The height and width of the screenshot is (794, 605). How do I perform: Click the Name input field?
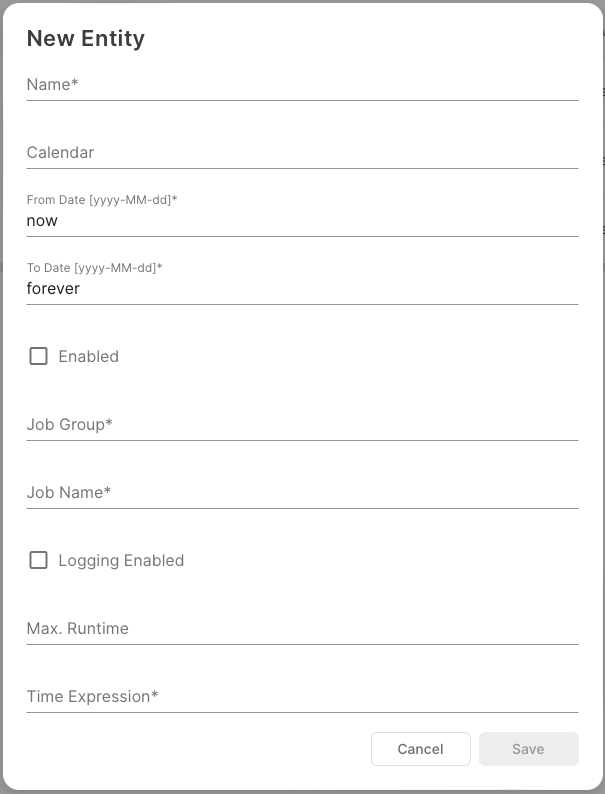coord(302,85)
